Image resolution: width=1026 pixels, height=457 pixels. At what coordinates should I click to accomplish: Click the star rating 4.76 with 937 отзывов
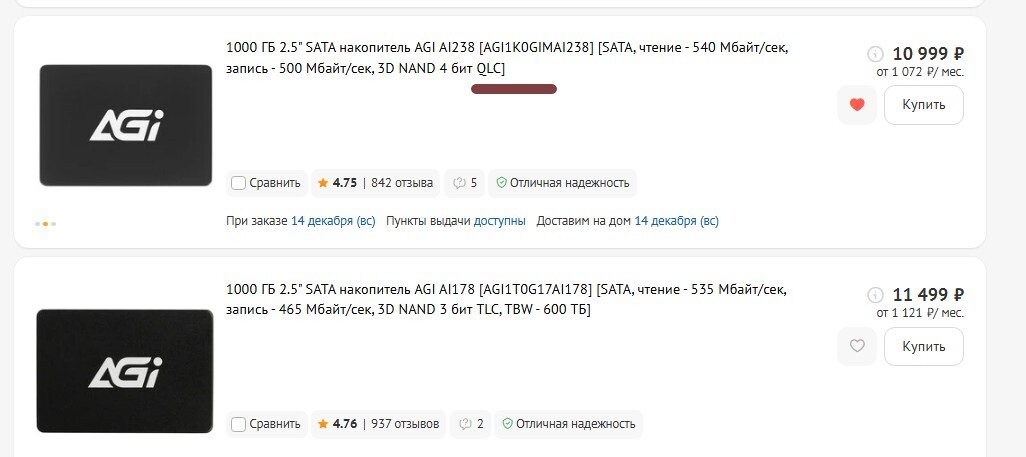tap(378, 424)
